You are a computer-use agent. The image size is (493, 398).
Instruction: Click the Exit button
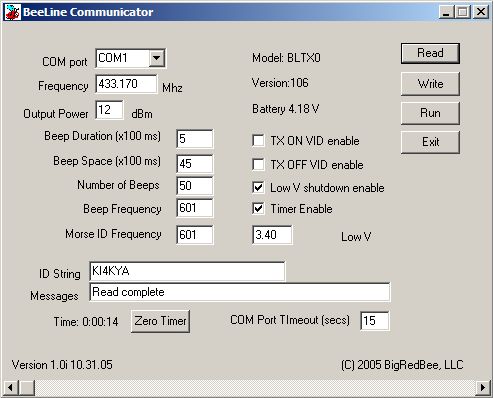click(x=430, y=142)
